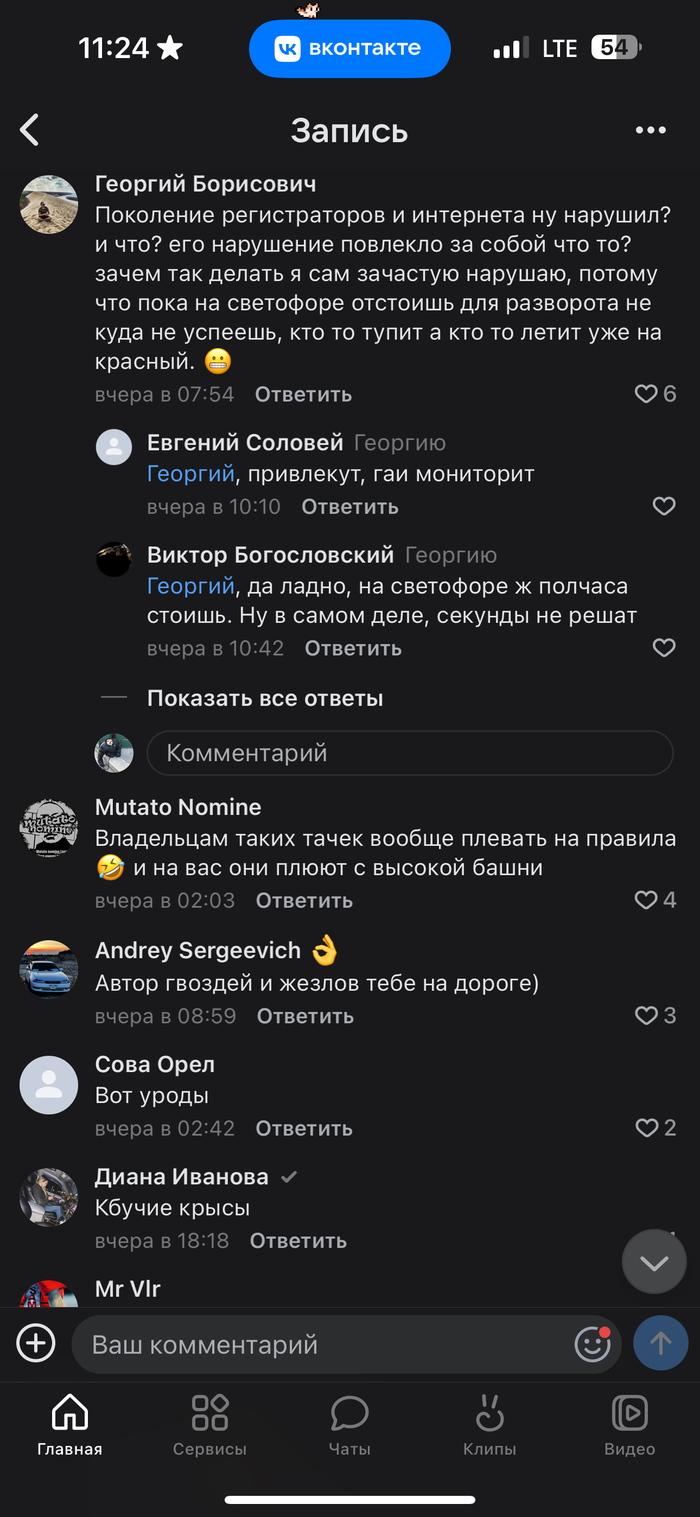The height and width of the screenshot is (1517, 700).
Task: Expand replies with Показать все ответы
Action: pos(265,698)
